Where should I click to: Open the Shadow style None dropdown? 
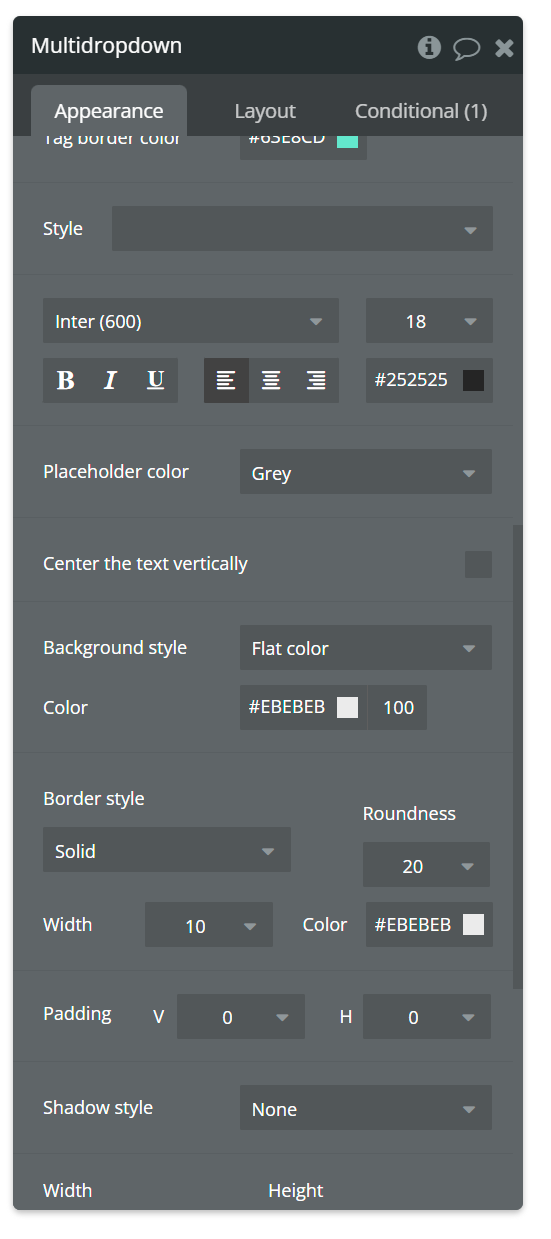click(366, 1108)
